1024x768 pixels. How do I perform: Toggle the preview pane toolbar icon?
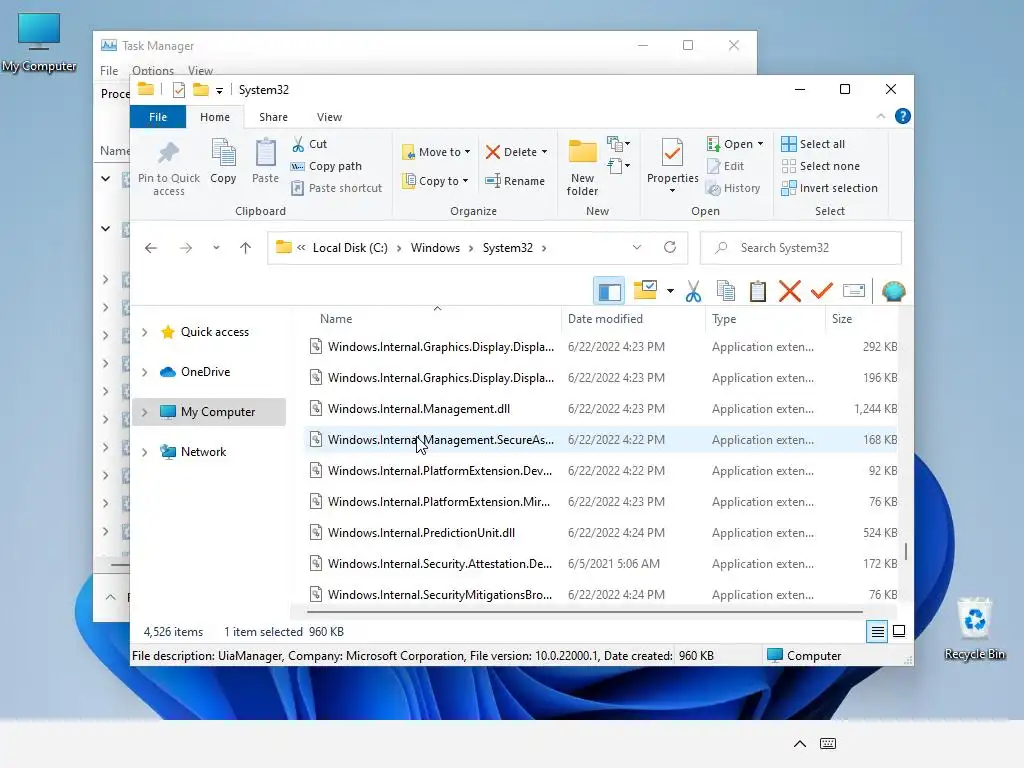click(609, 291)
